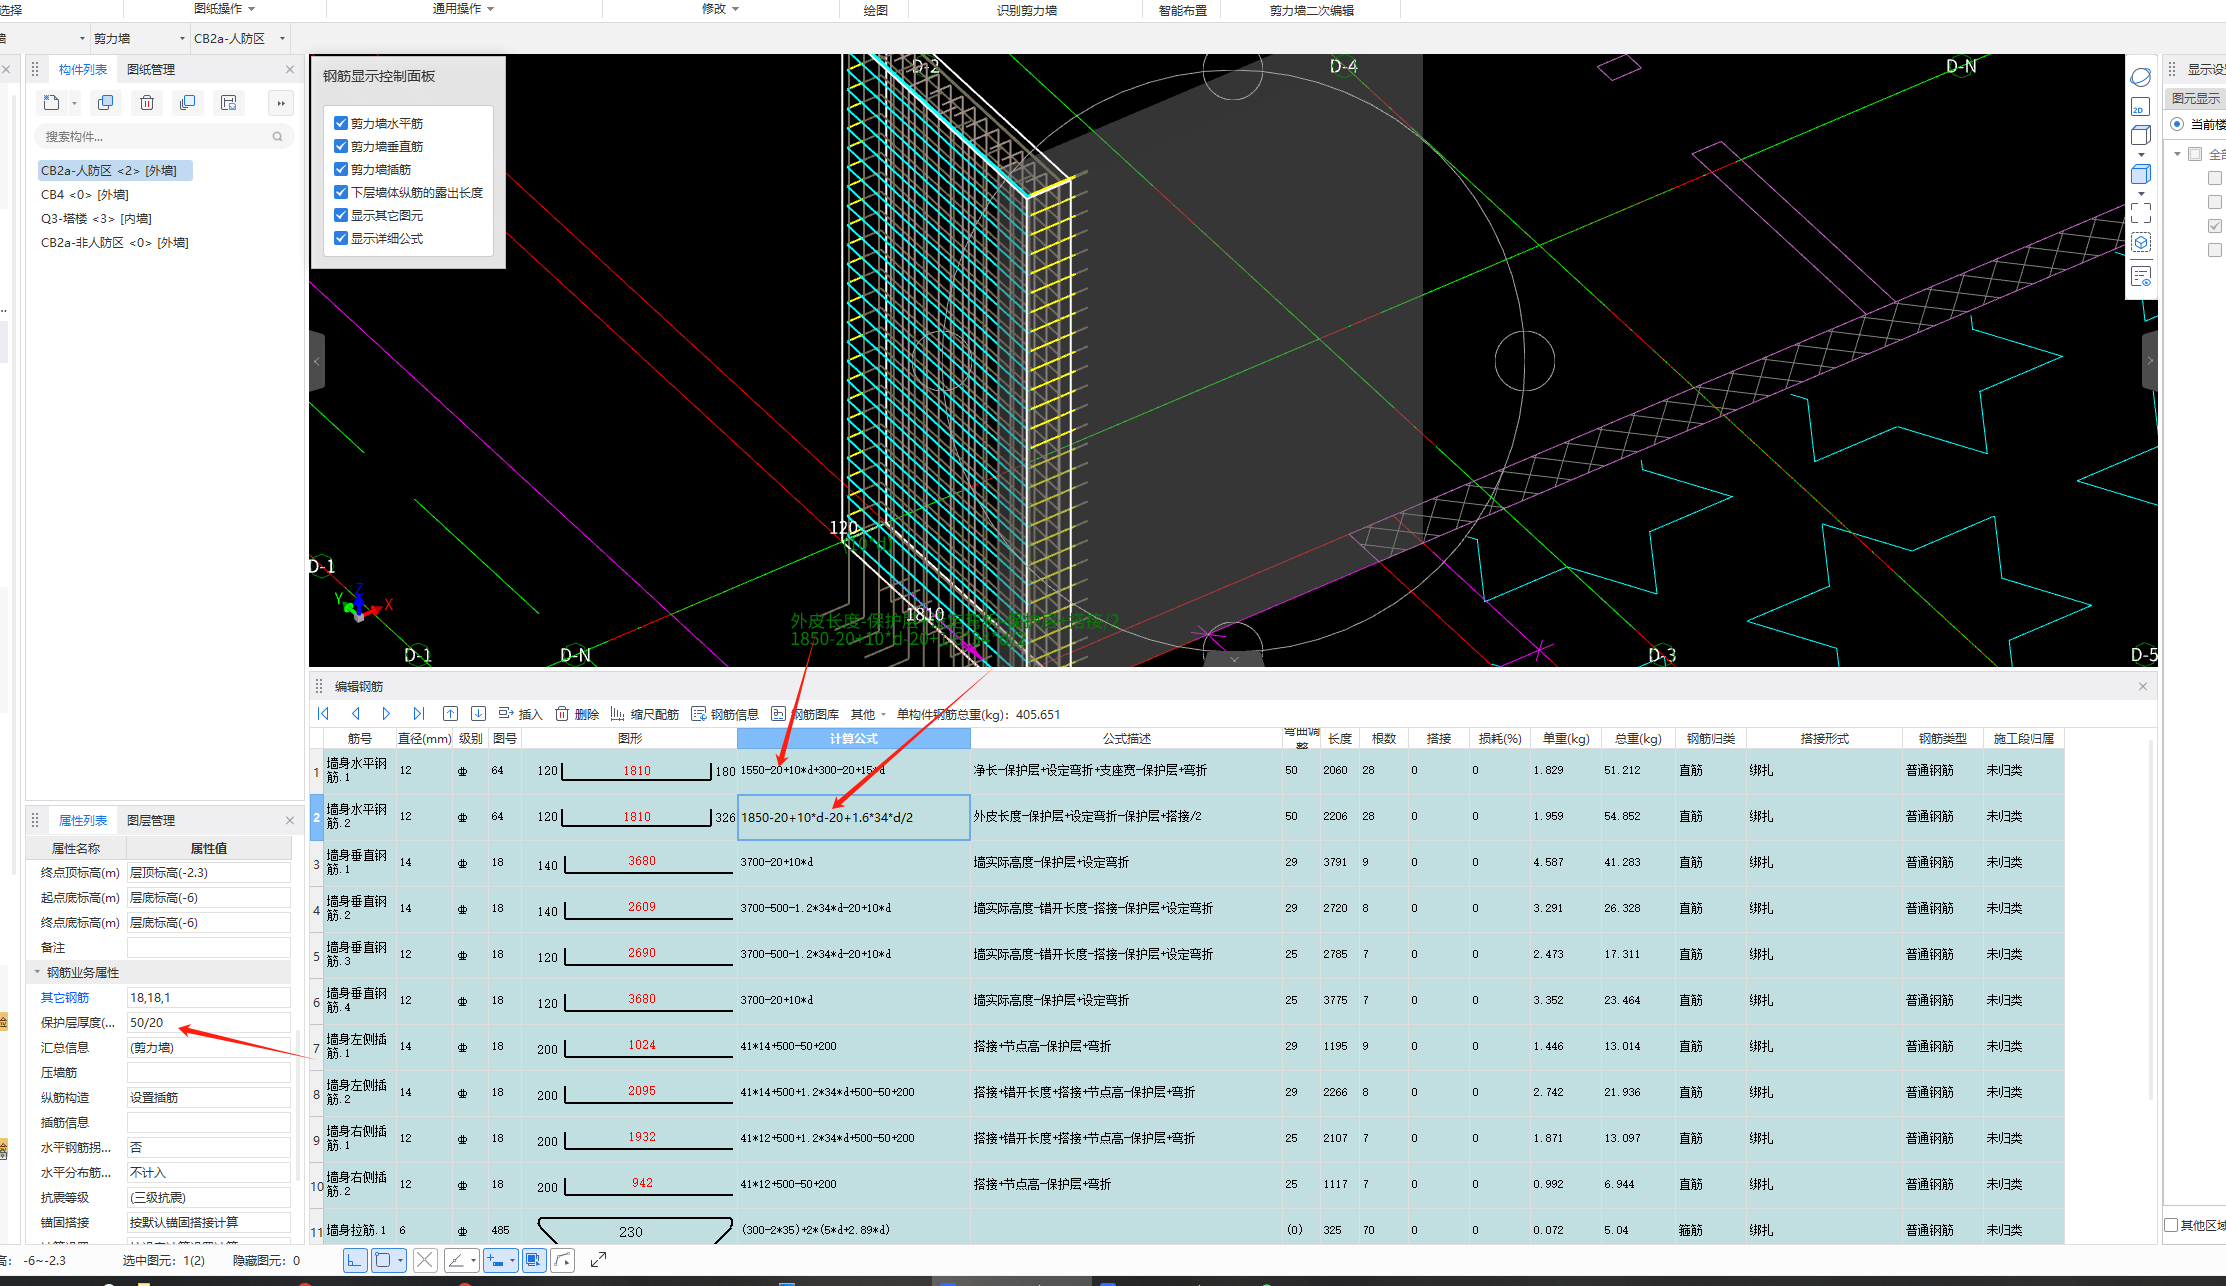Image resolution: width=2226 pixels, height=1286 pixels.
Task: Open the 剪力墙 component type dropdown
Action: (x=182, y=39)
